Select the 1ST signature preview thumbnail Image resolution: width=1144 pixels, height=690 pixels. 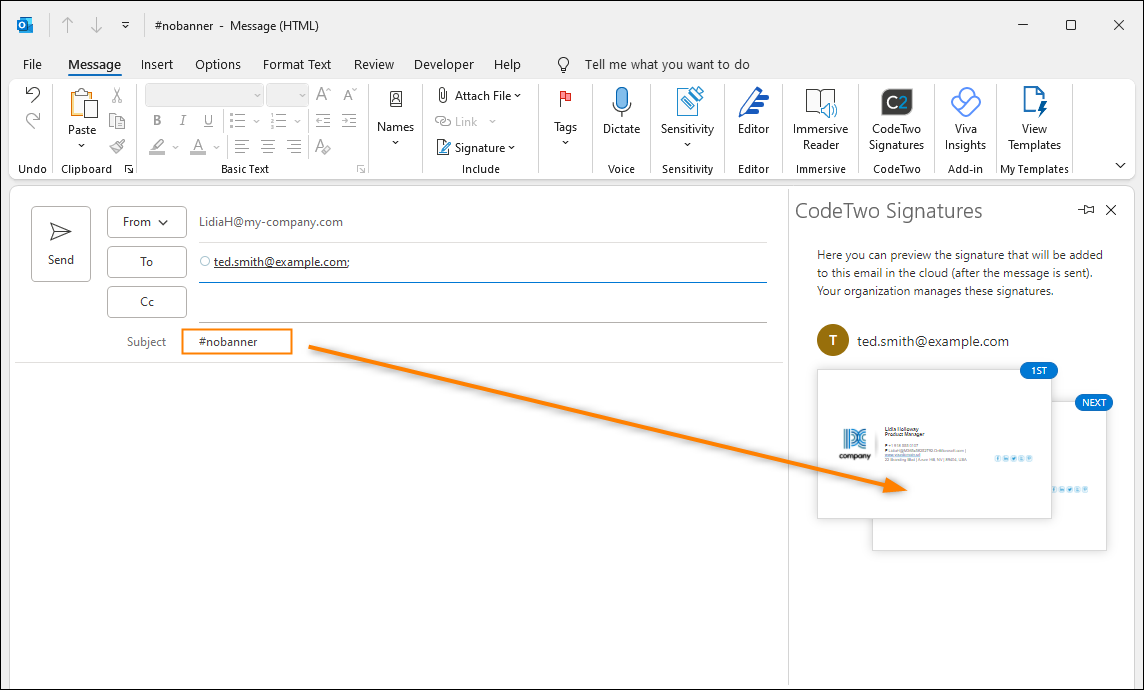point(934,443)
